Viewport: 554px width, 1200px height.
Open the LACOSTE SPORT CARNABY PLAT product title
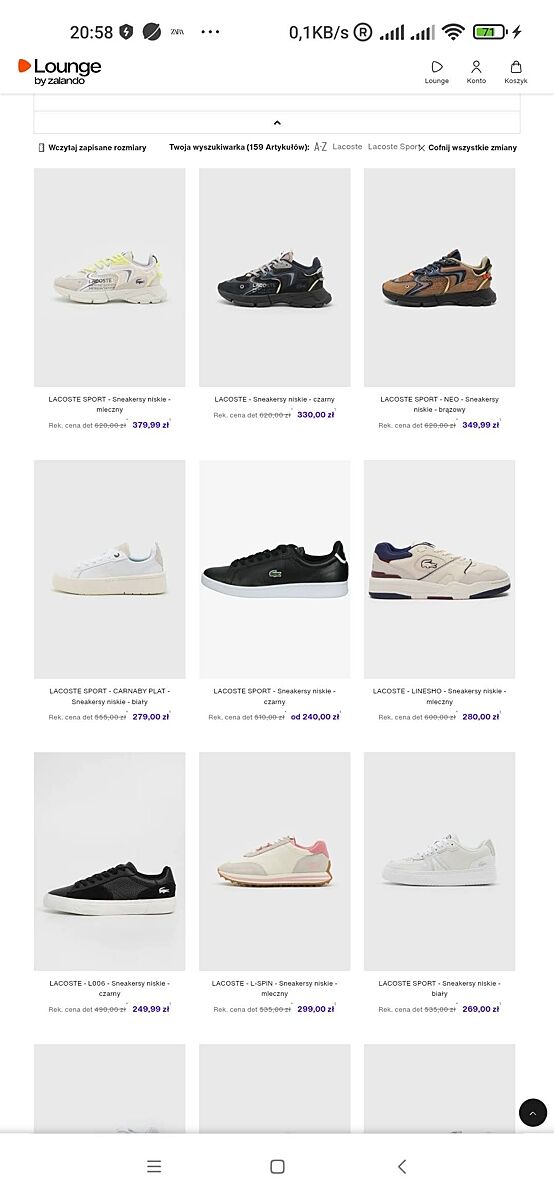pos(110,696)
